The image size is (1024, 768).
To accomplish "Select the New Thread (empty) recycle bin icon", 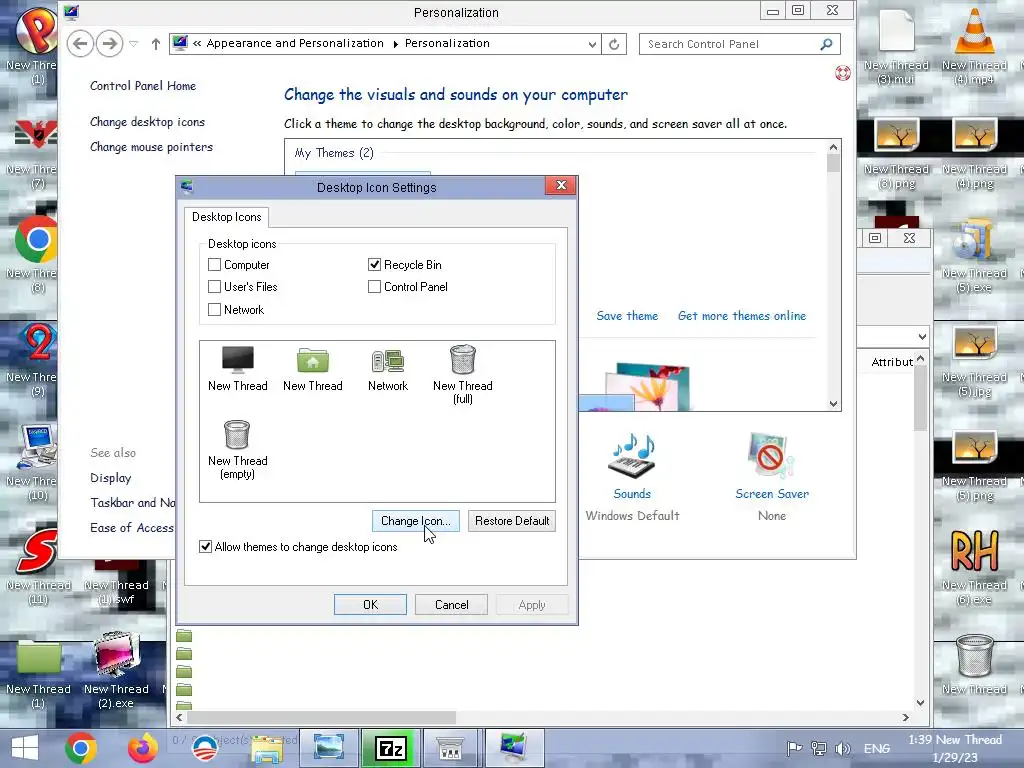I will tap(237, 449).
